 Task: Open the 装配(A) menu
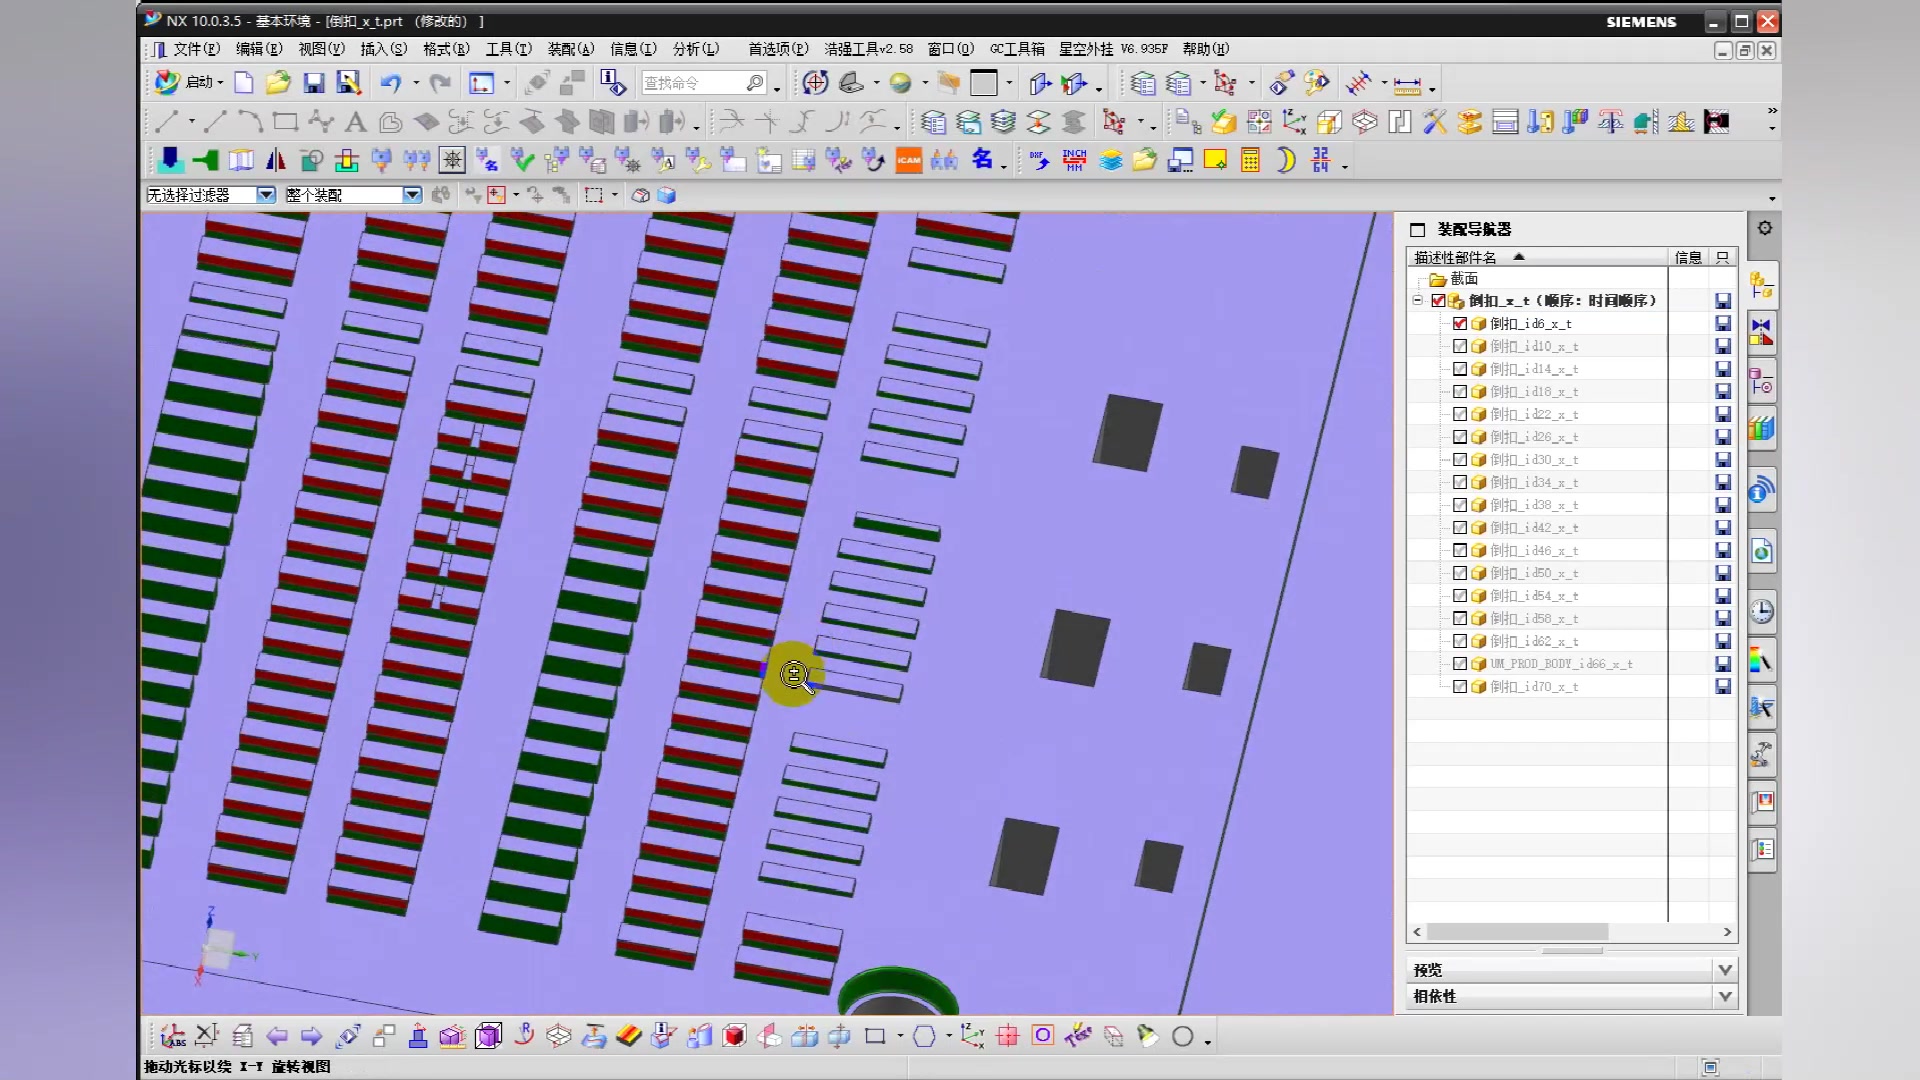point(570,49)
